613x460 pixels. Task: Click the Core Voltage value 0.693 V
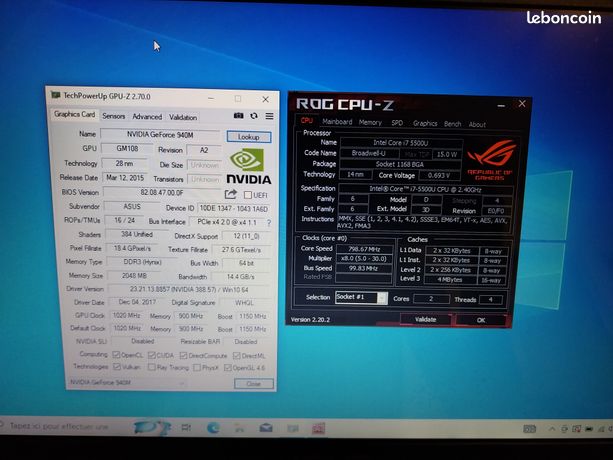(439, 175)
